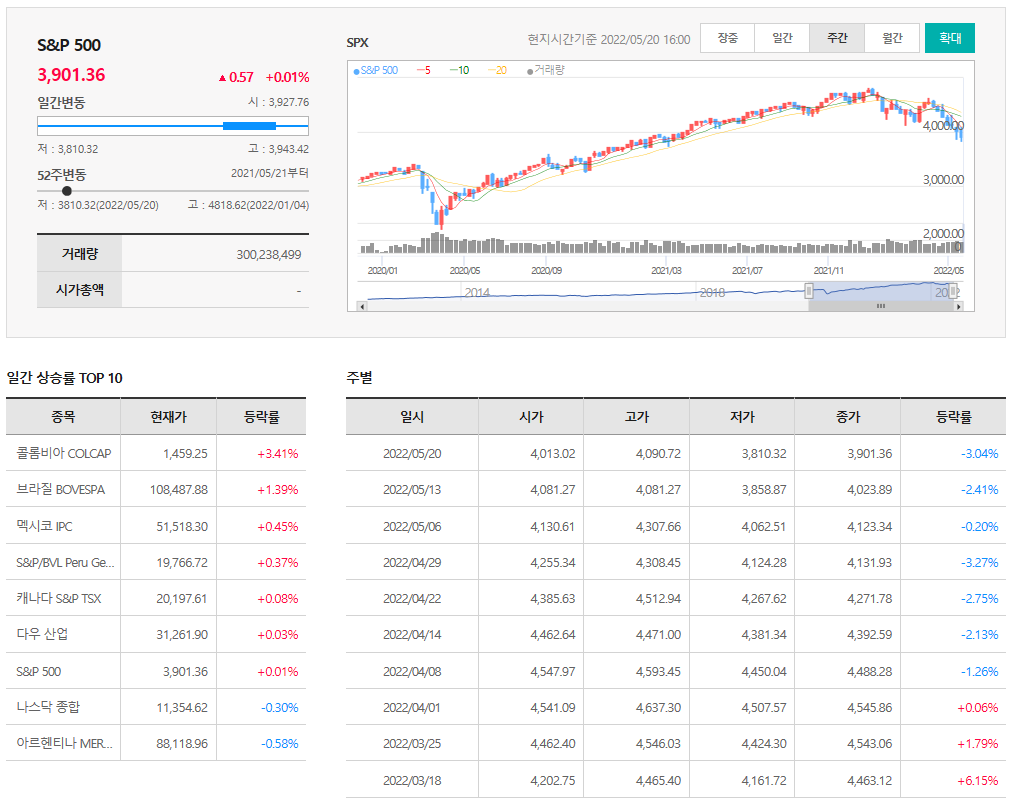
Task: Click the 4,818.62 52-week high text
Action: 248,205
